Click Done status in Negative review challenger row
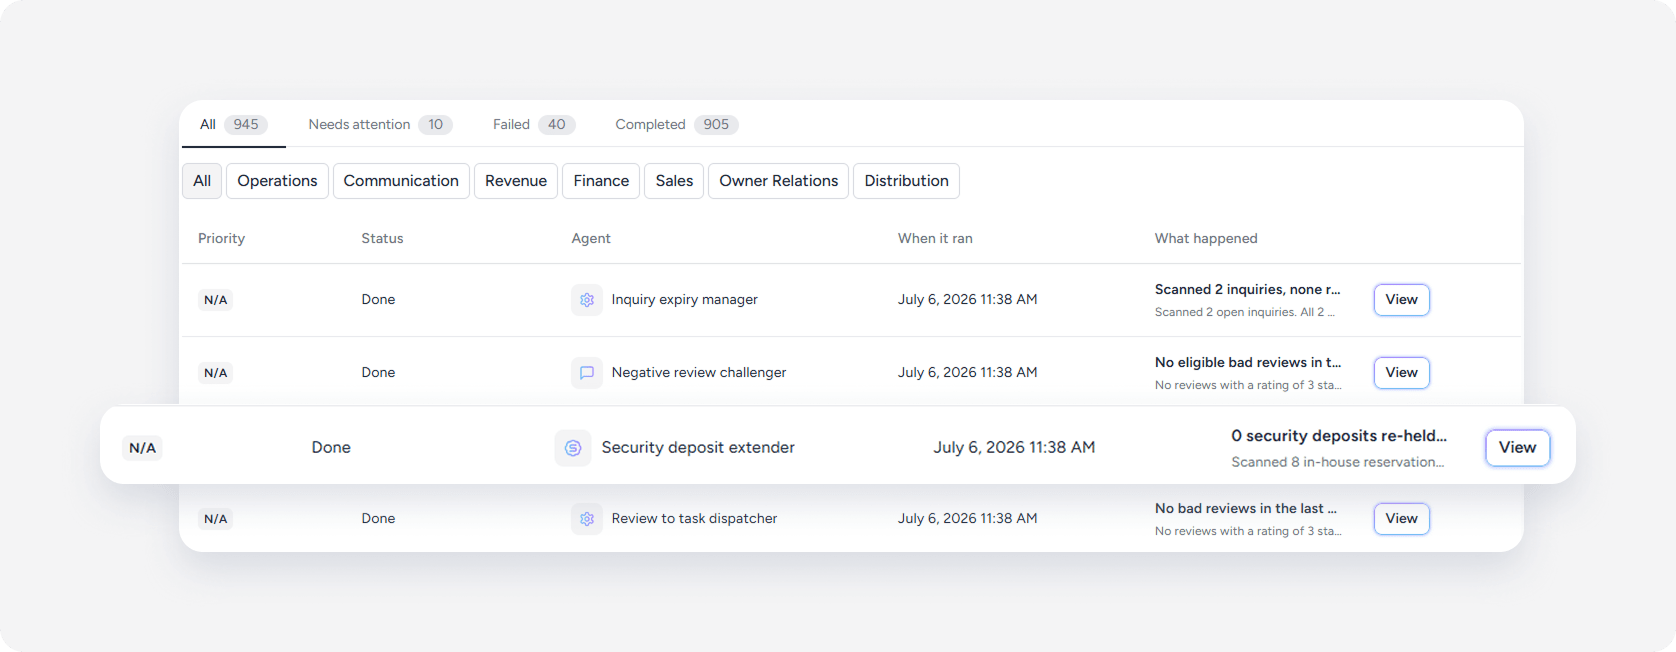The width and height of the screenshot is (1676, 652). coord(378,373)
